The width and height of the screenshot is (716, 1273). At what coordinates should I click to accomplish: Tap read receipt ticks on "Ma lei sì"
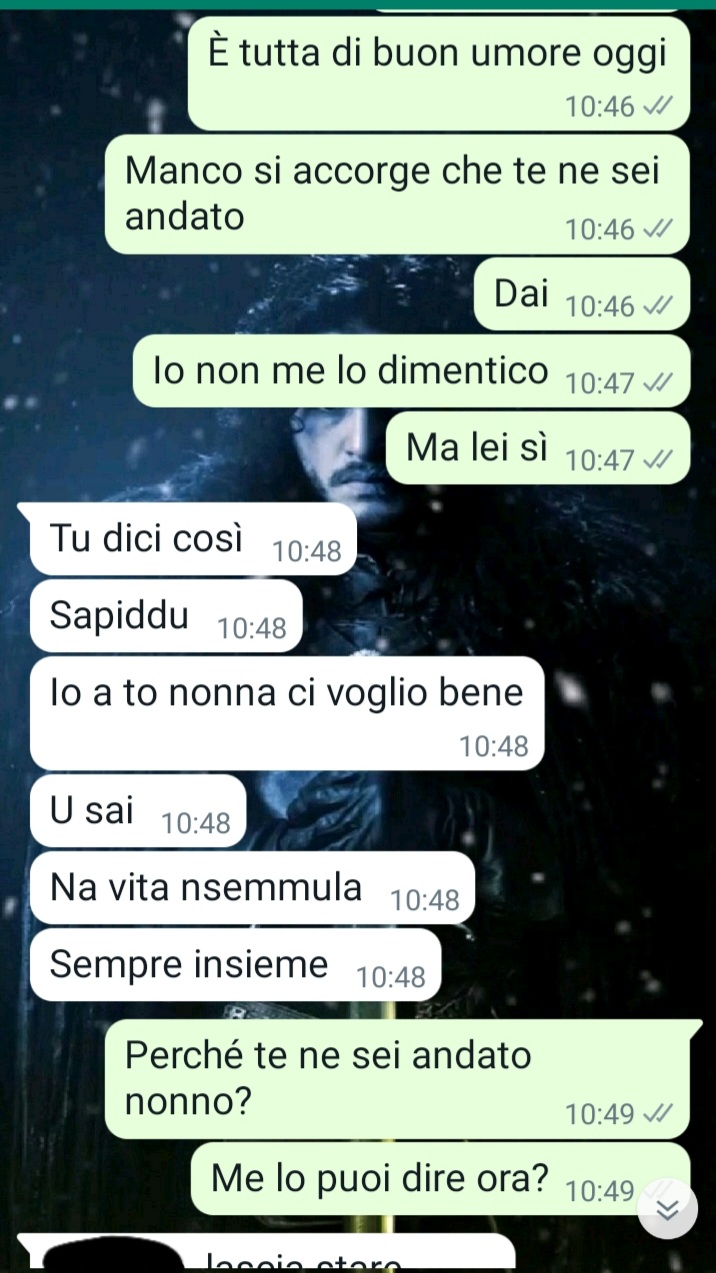click(x=657, y=461)
